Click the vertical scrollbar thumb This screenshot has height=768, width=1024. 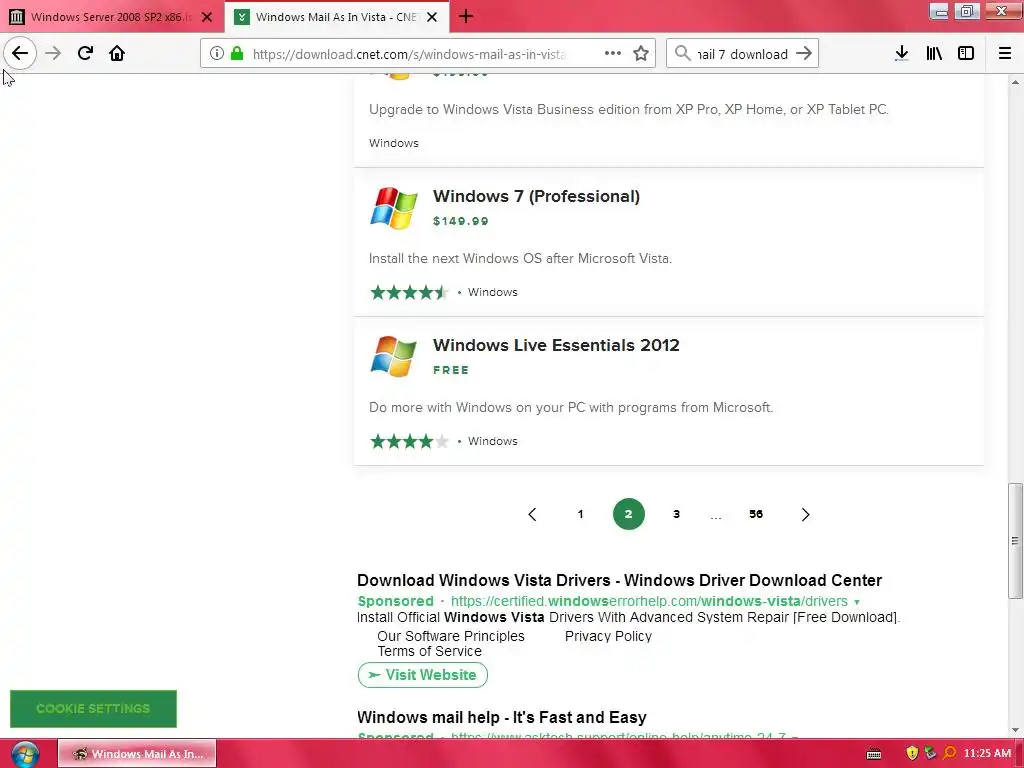[x=1015, y=541]
